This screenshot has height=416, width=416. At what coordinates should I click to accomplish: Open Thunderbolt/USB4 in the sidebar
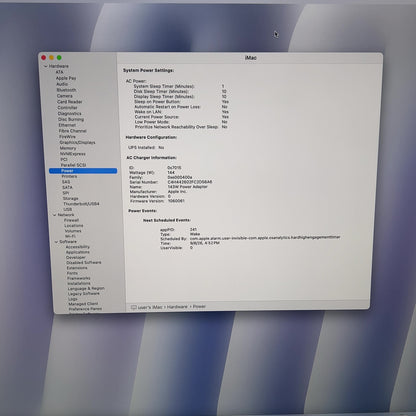pos(81,204)
